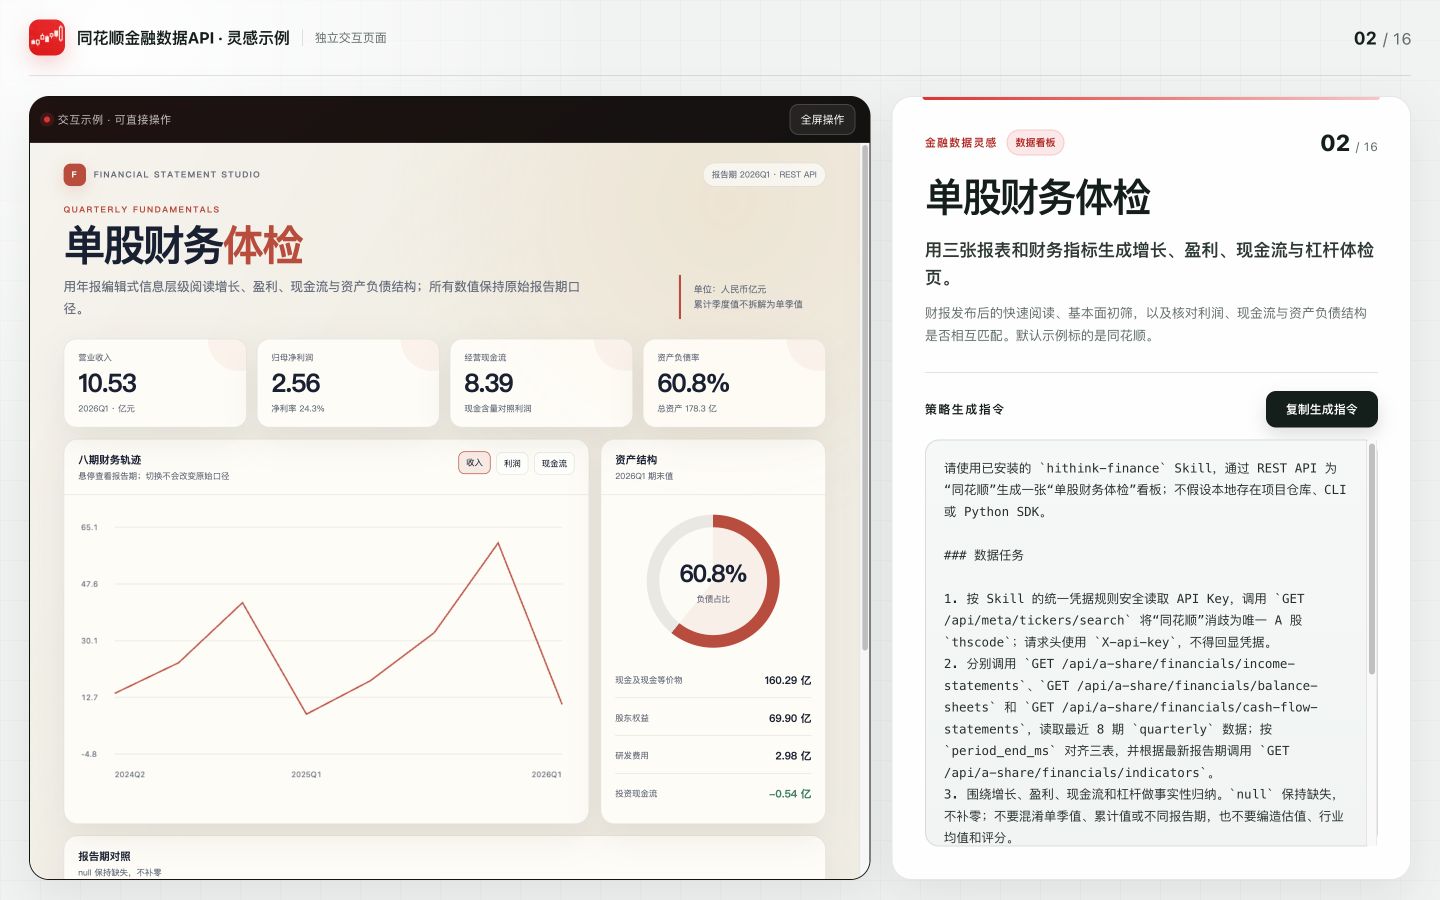Click the 资产结构 panel heading
1440x900 pixels.
pyautogui.click(x=636, y=460)
